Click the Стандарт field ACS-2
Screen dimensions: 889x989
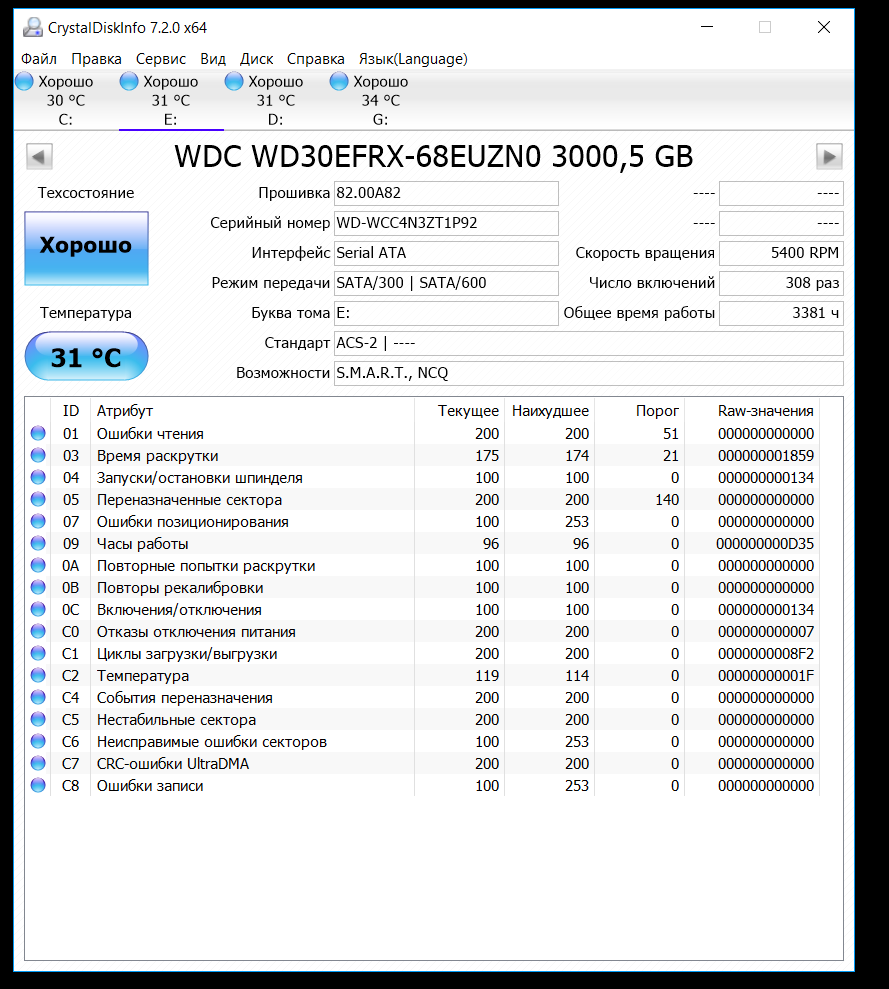point(589,343)
